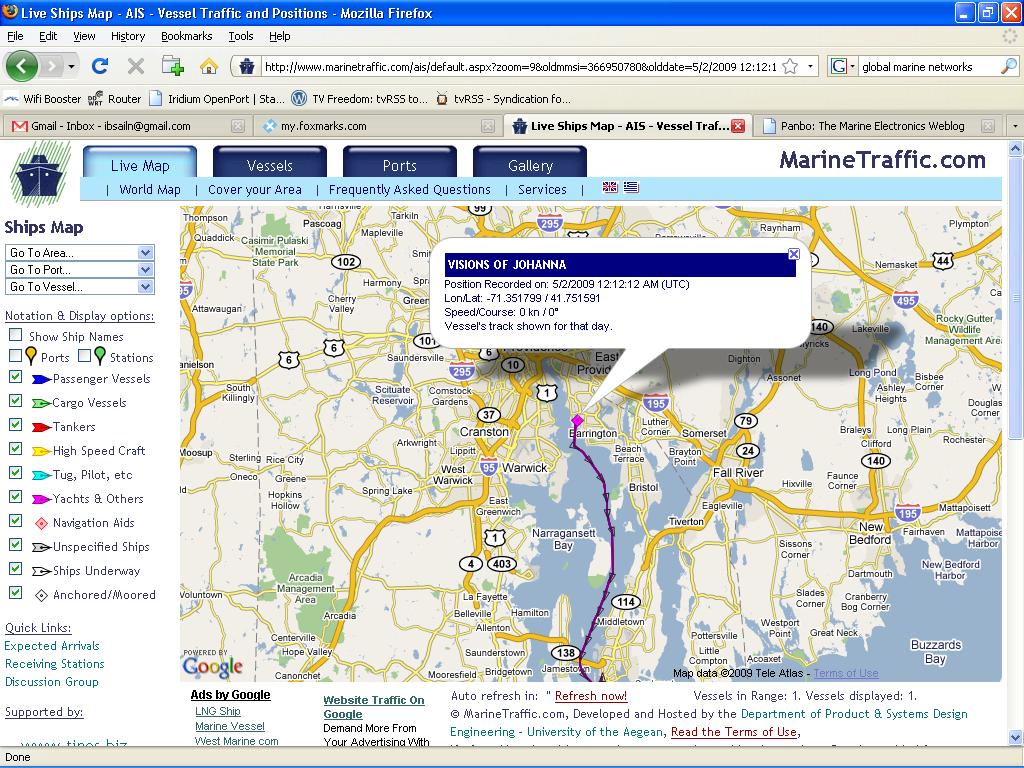Click the scrollbar down arrow
The width and height of the screenshot is (1024, 768).
1016,738
